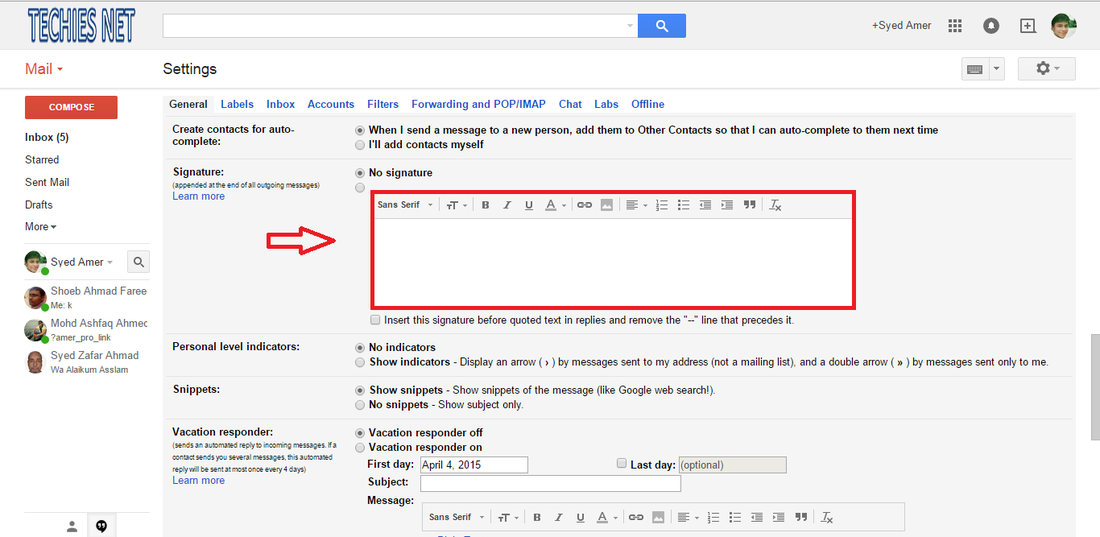Image resolution: width=1100 pixels, height=537 pixels.
Task: Toggle underline in signature toolbar
Action: point(529,205)
